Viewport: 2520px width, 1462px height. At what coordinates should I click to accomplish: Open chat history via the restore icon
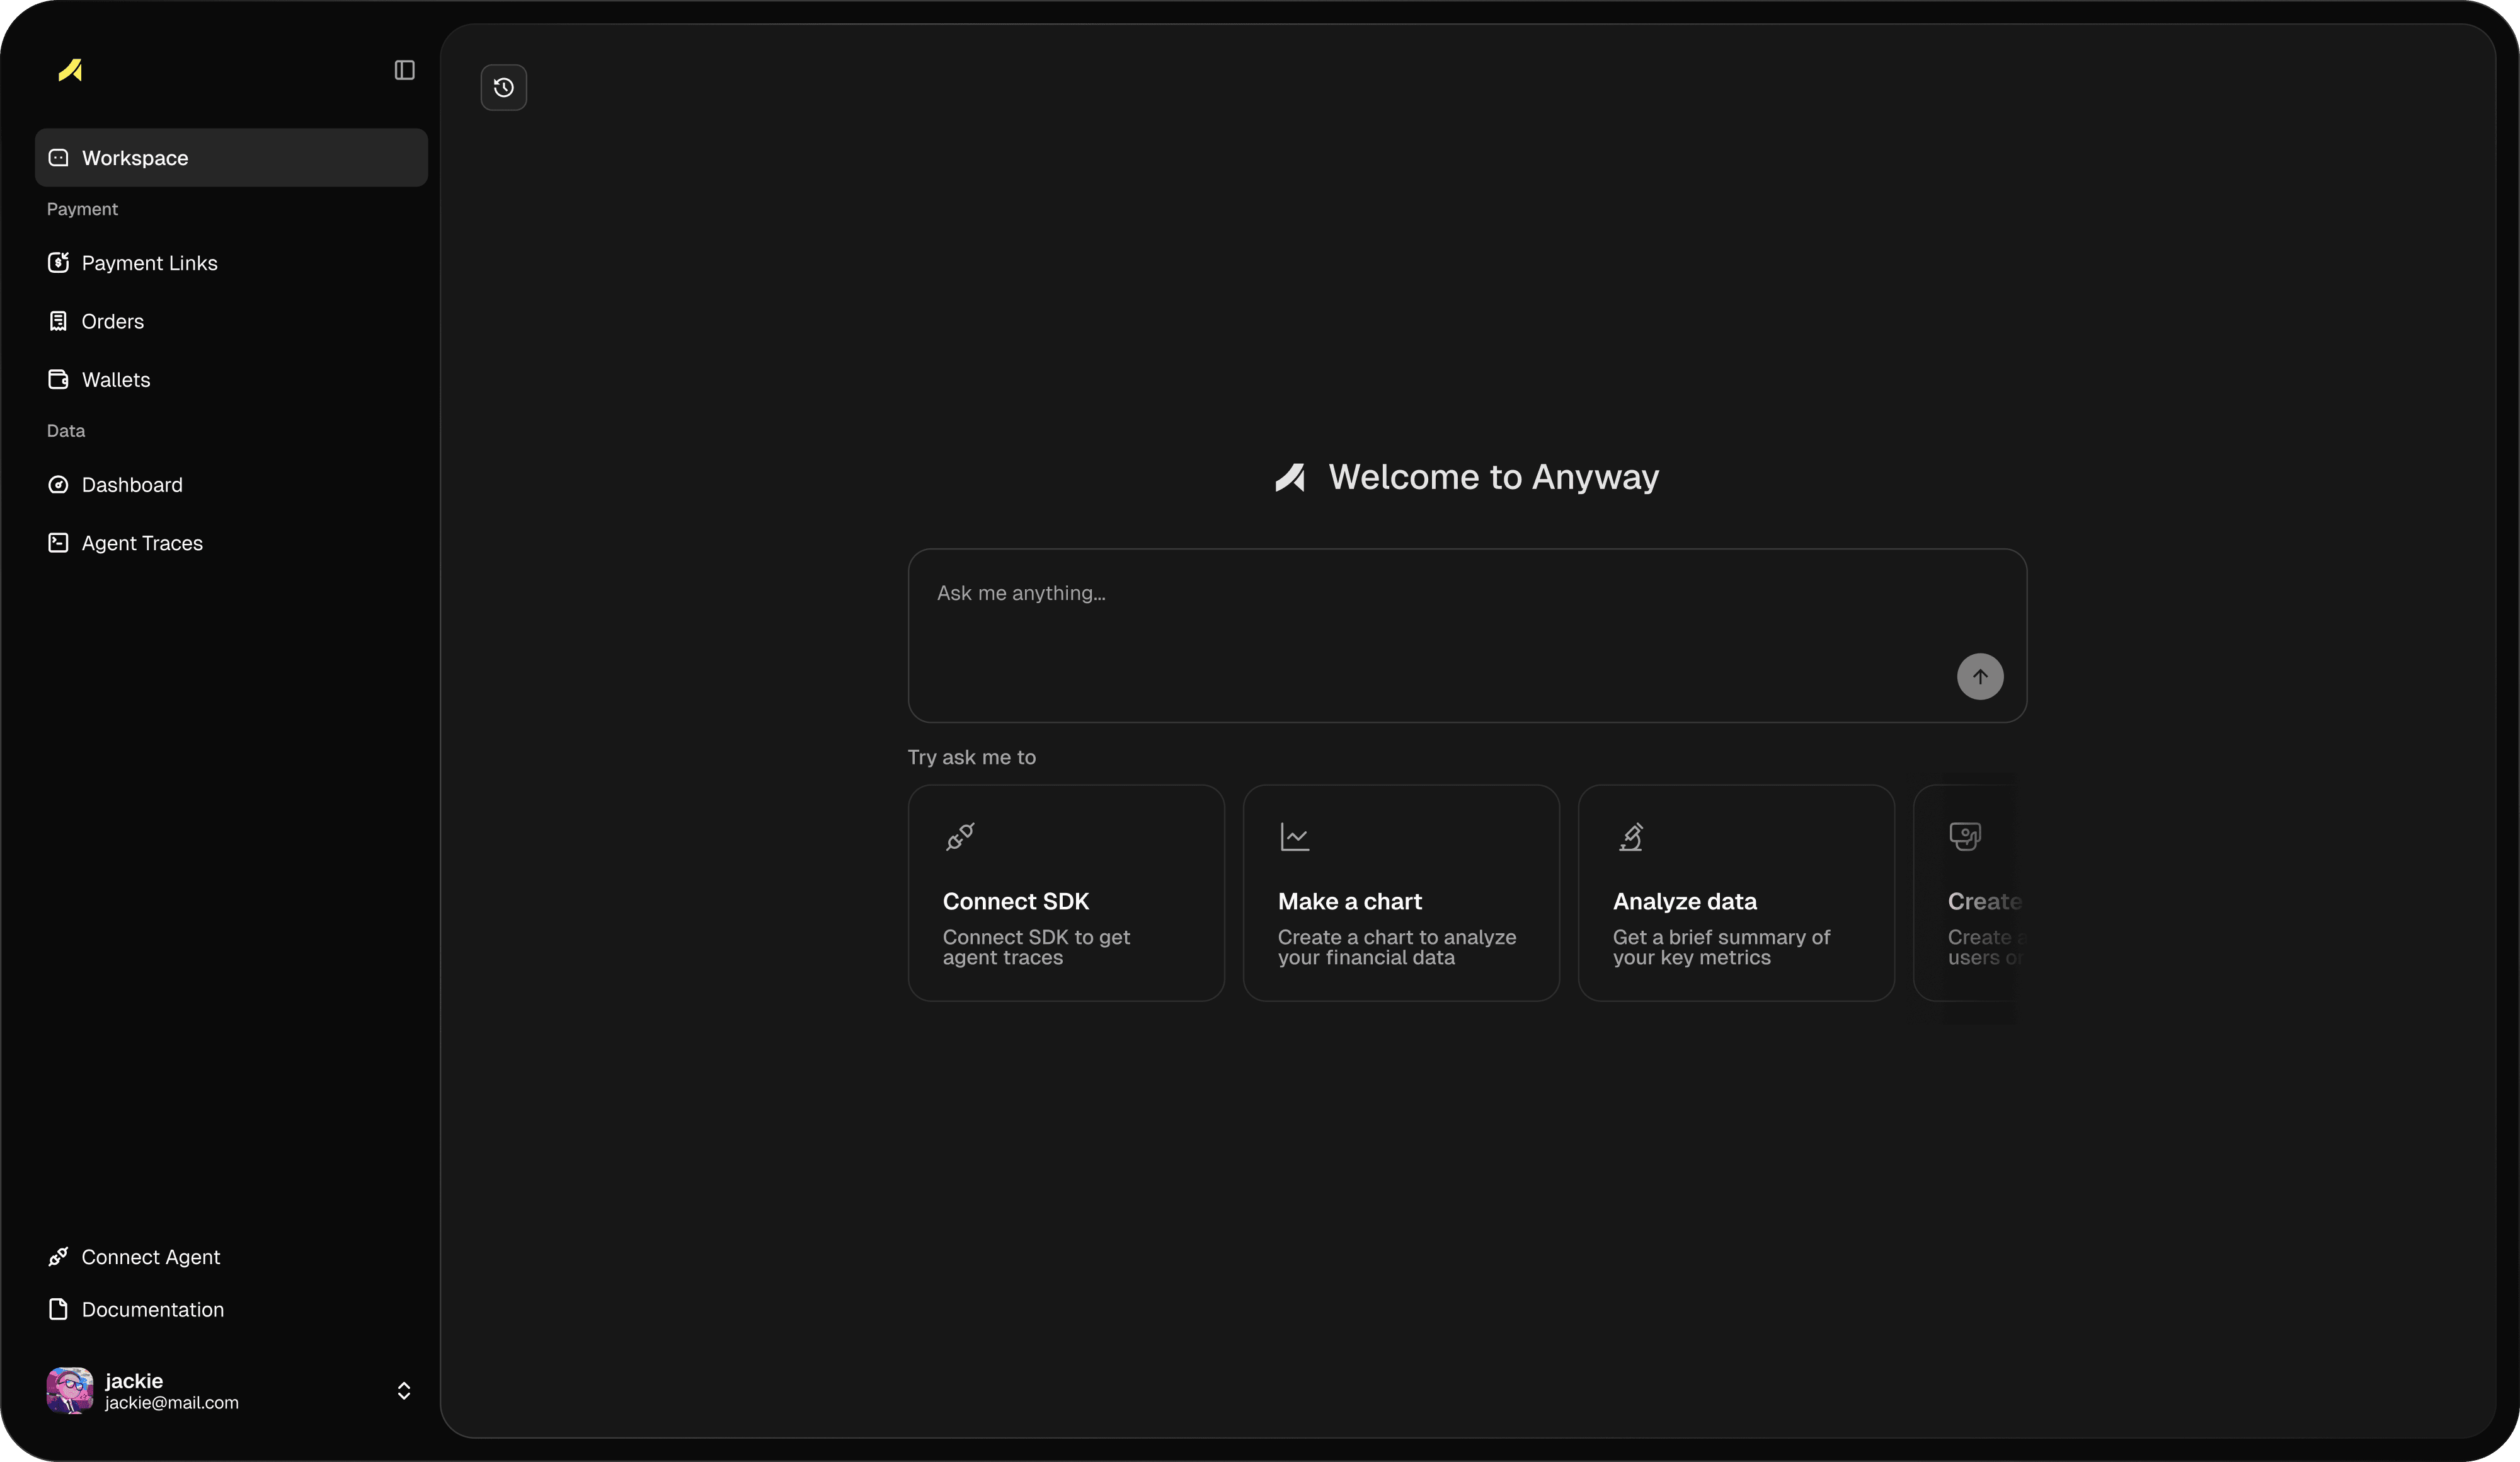click(x=502, y=87)
